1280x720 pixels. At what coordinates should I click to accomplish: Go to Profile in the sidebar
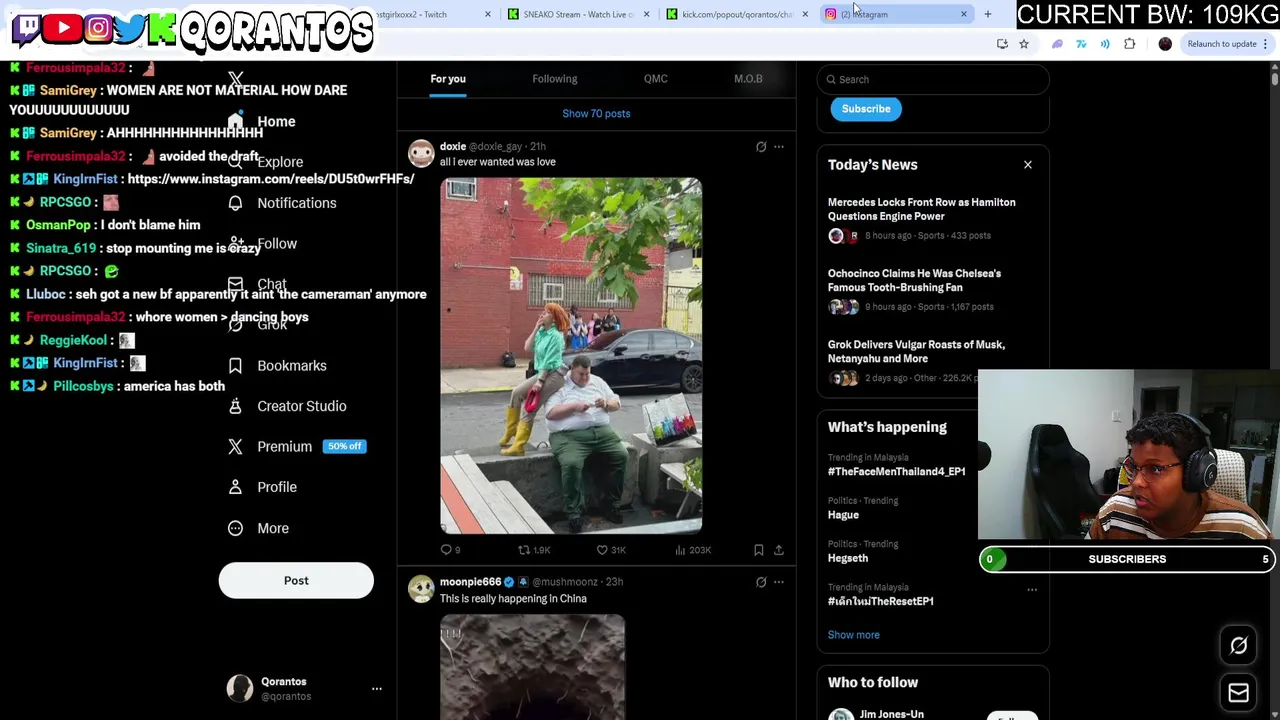(x=262, y=487)
